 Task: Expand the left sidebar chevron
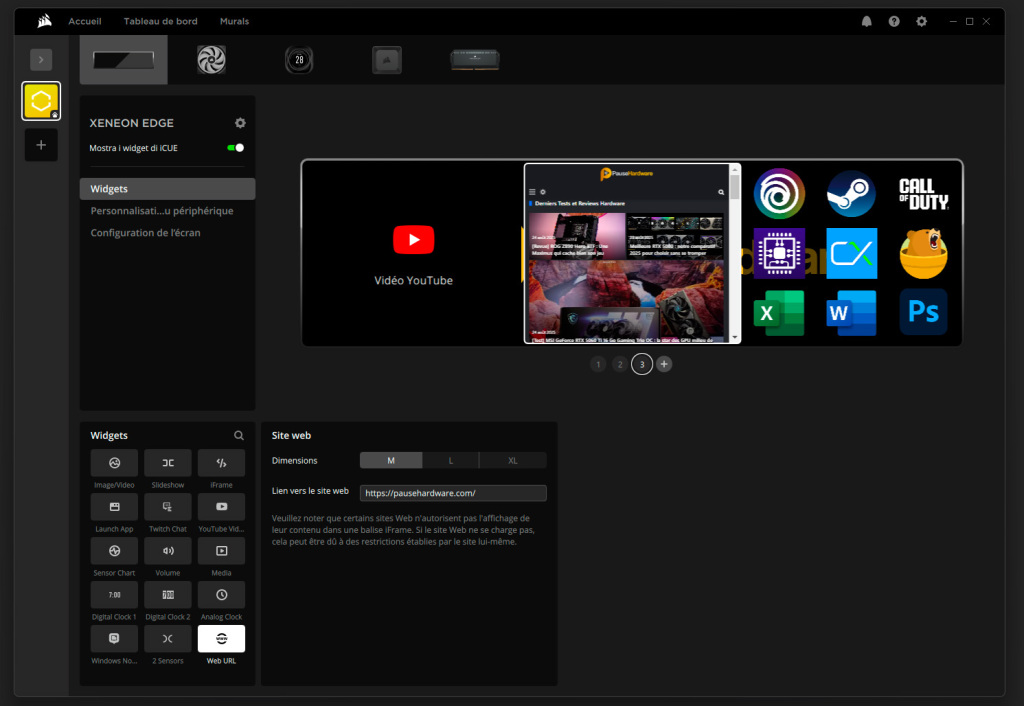click(x=41, y=60)
